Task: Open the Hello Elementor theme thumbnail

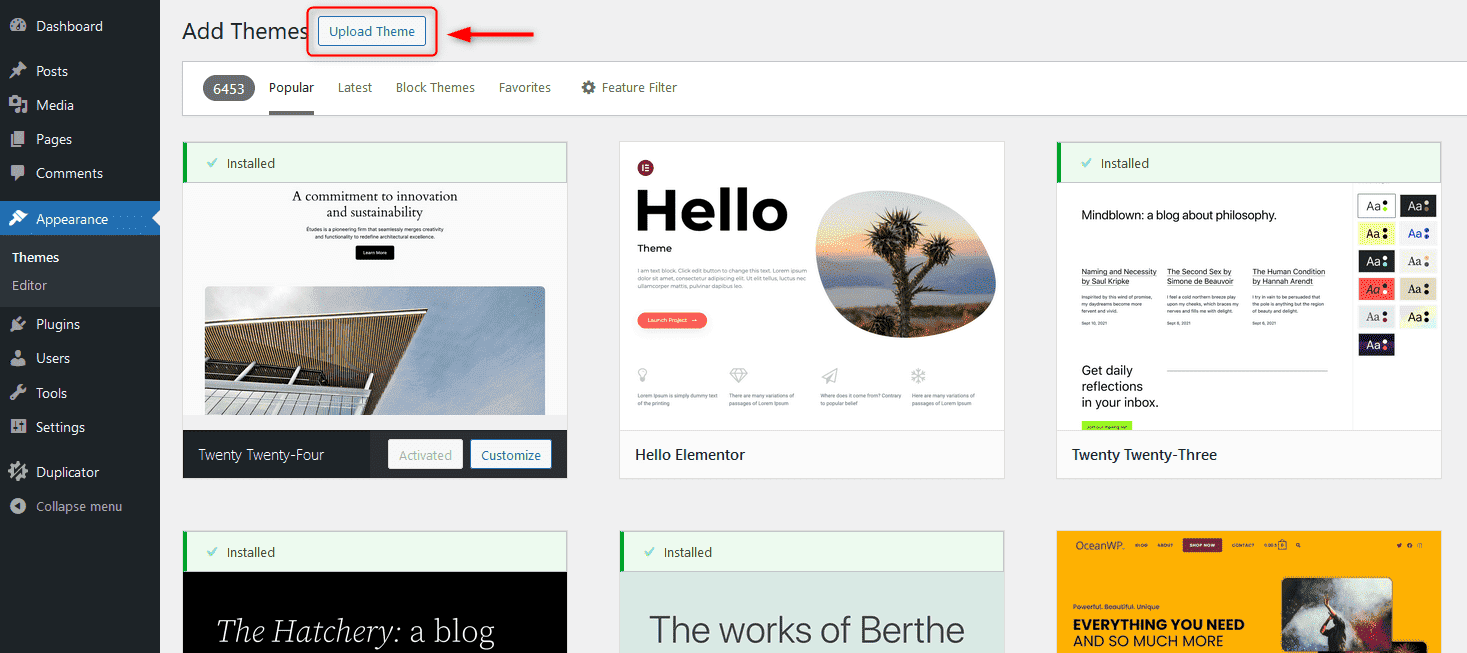Action: (x=811, y=286)
